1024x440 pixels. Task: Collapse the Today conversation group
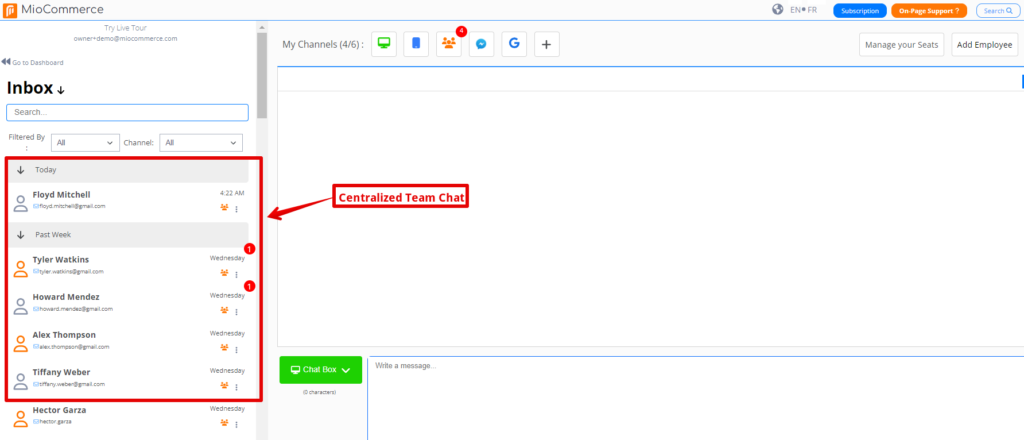[20, 170]
